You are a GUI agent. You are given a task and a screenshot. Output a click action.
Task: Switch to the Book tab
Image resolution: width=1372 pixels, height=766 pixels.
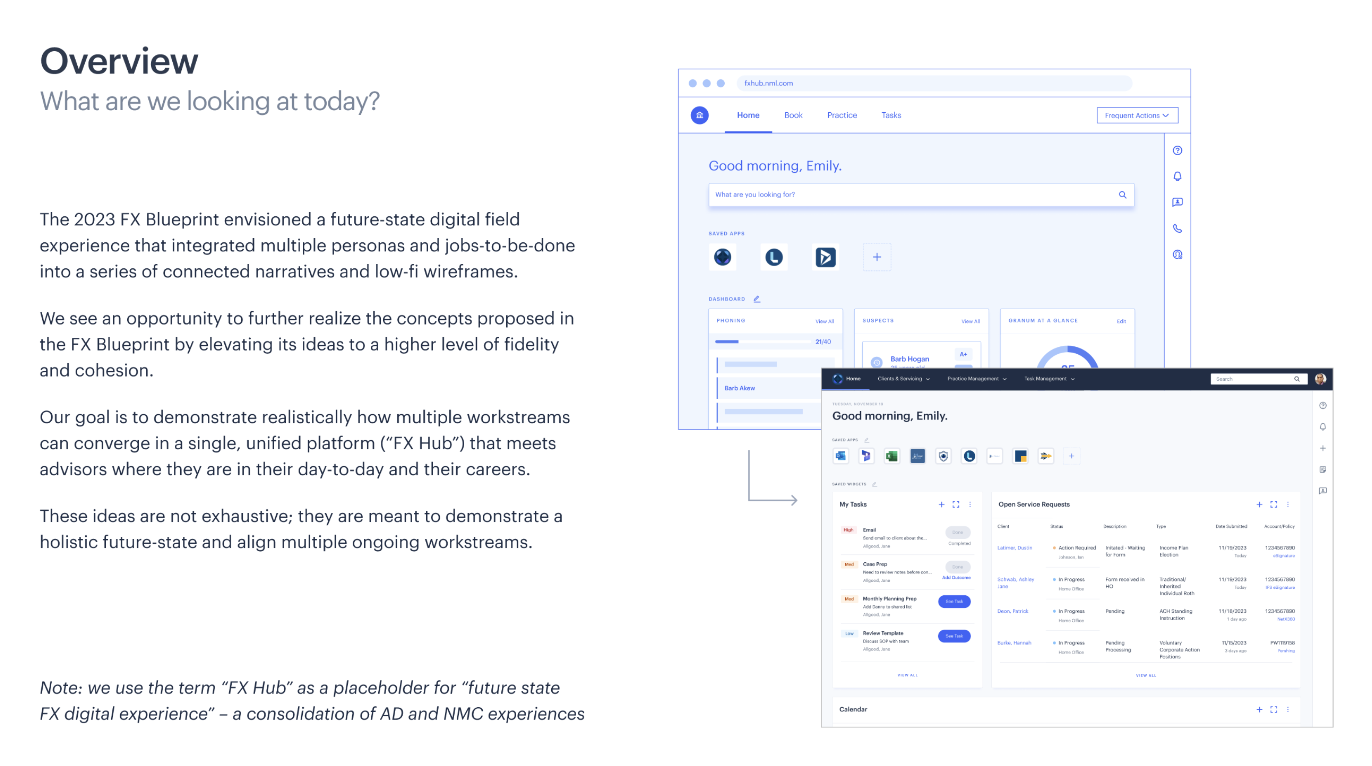[x=793, y=115]
